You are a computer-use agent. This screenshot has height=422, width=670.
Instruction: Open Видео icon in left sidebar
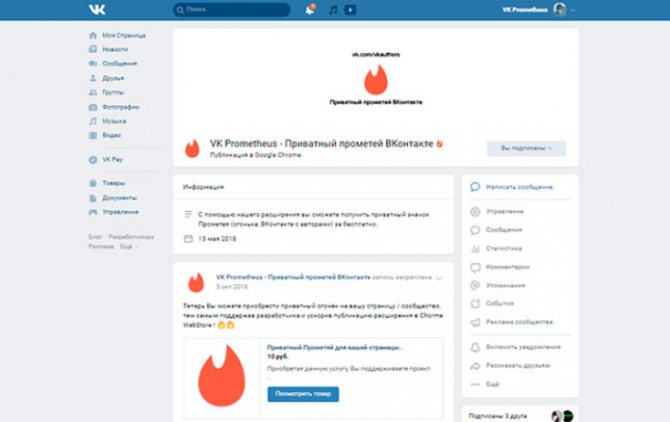point(93,135)
